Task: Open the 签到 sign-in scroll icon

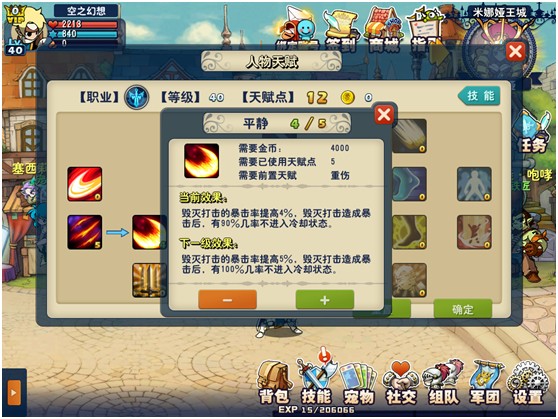Action: (x=341, y=31)
